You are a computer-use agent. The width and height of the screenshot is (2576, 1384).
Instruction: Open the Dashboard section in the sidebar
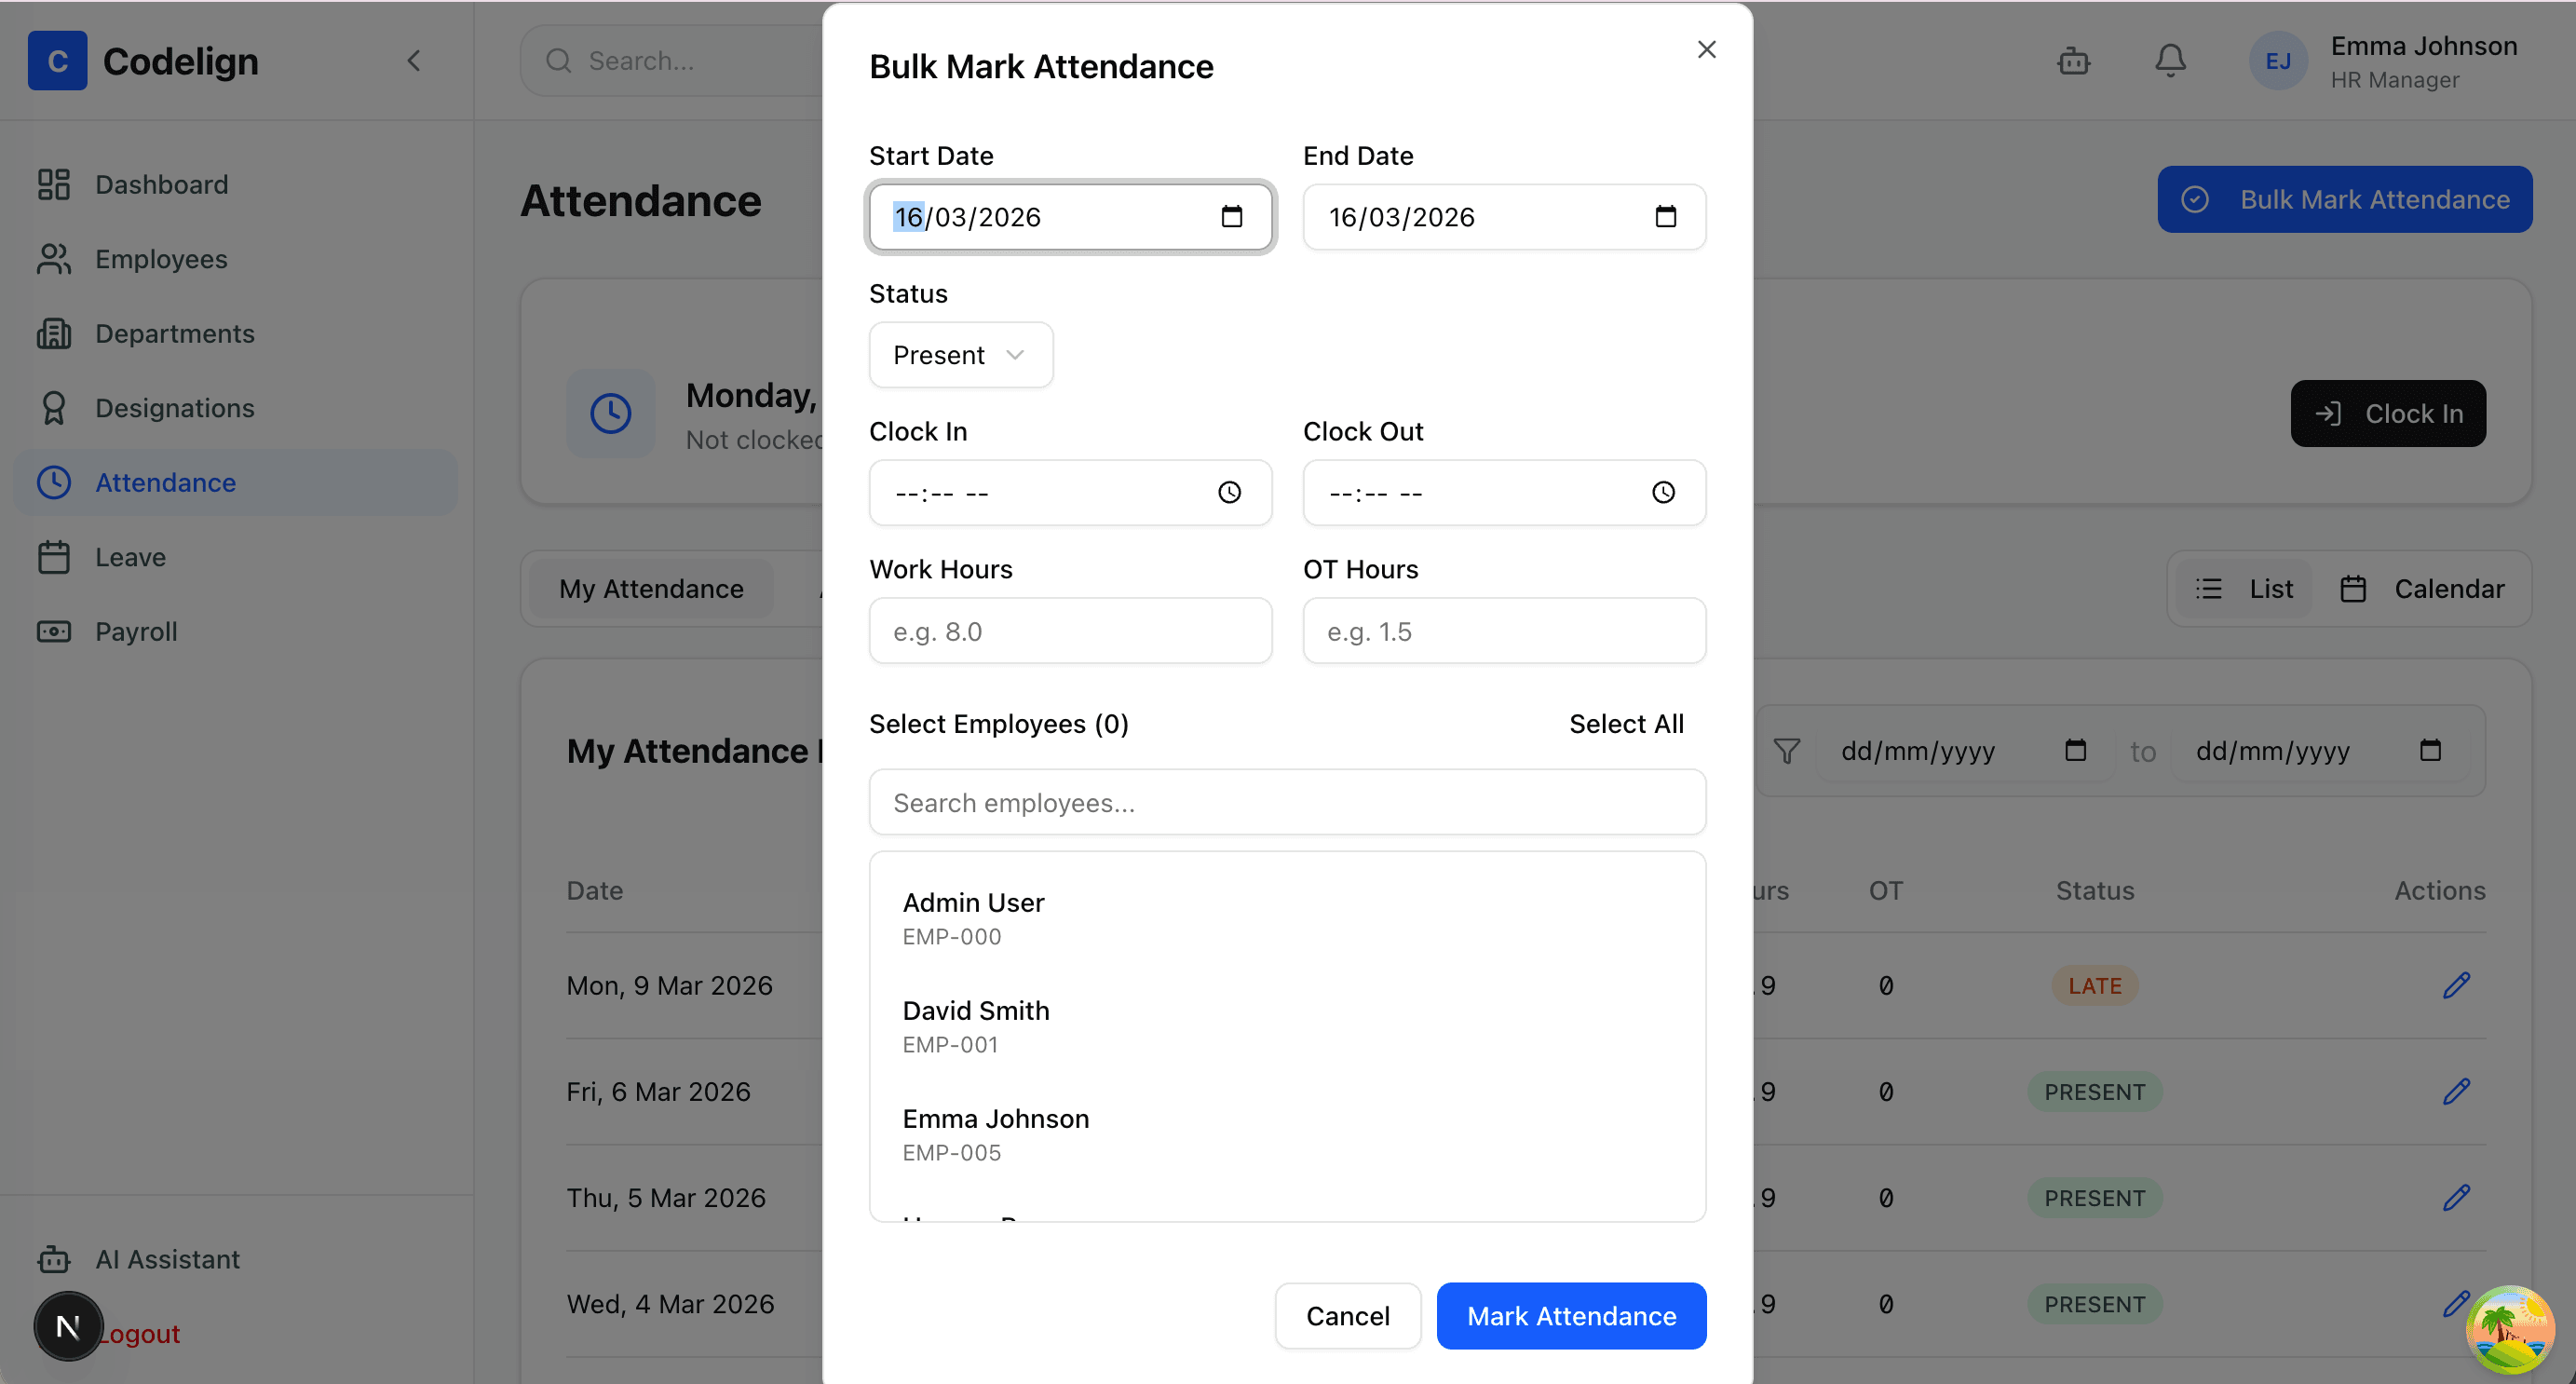click(161, 184)
